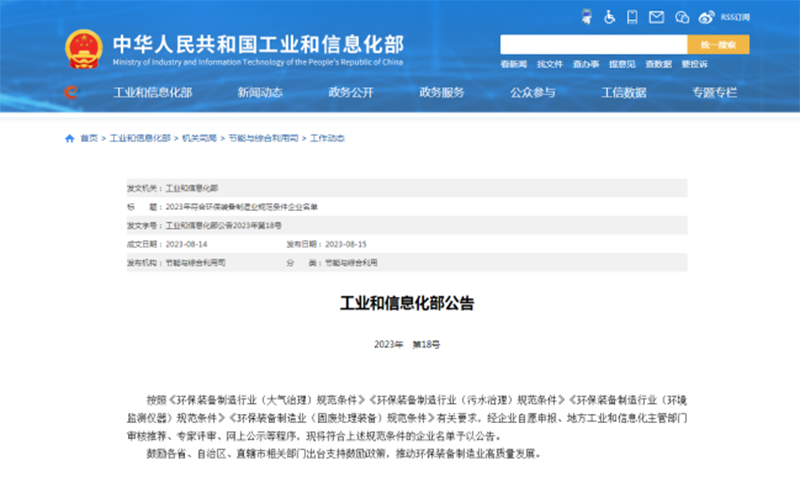Click the 找文件 quick link under search
This screenshot has height=482, width=800.
click(x=550, y=64)
